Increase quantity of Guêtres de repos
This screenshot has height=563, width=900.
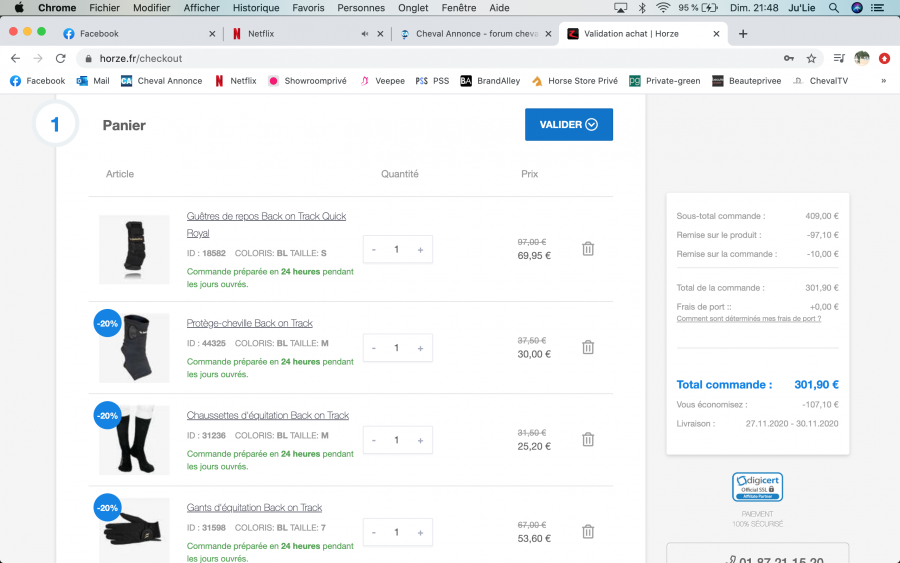click(x=420, y=250)
